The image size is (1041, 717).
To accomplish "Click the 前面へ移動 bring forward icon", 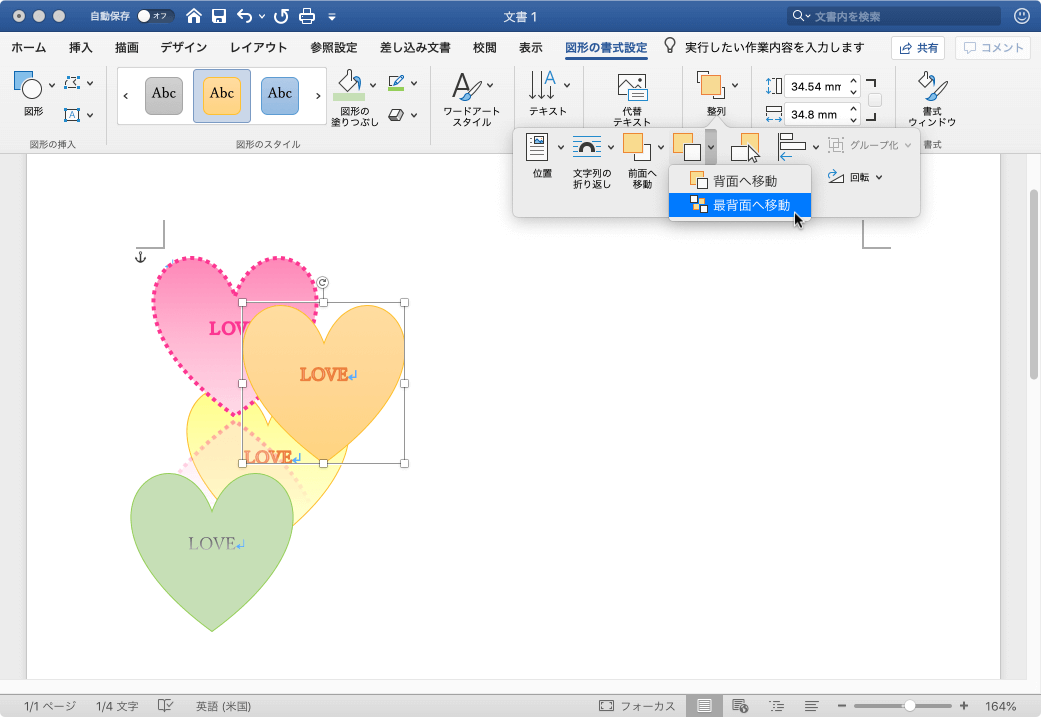I will pyautogui.click(x=637, y=146).
